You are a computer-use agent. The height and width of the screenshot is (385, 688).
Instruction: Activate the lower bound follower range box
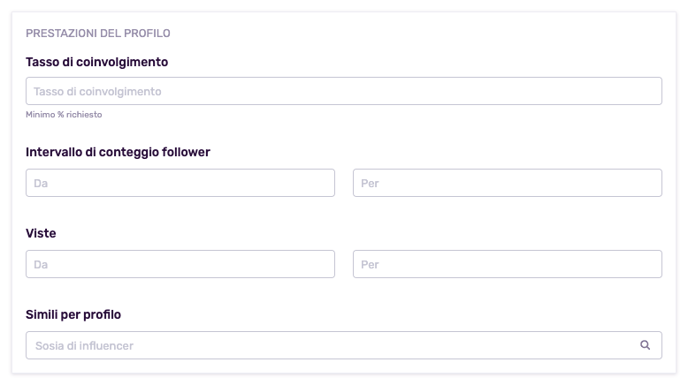pos(180,183)
